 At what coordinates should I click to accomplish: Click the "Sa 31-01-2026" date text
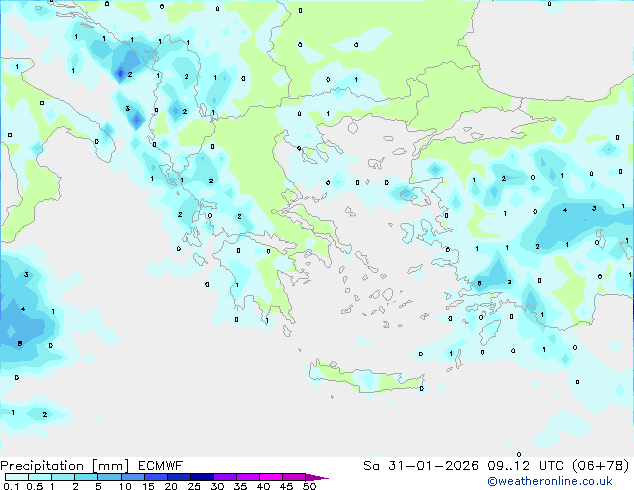pyautogui.click(x=421, y=466)
